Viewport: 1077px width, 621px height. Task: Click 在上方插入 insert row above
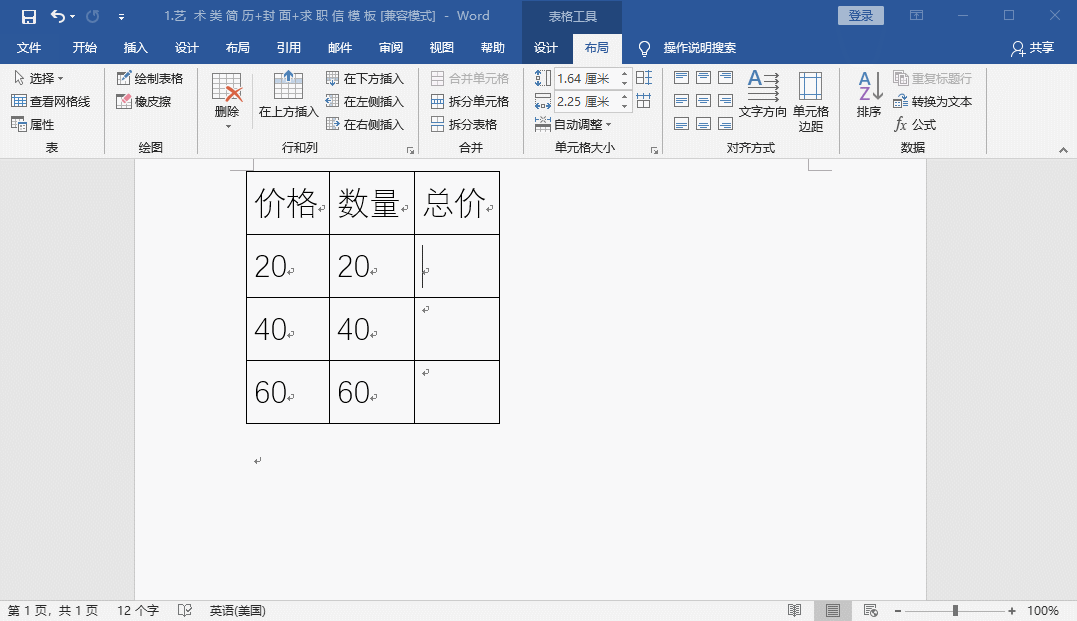(288, 95)
